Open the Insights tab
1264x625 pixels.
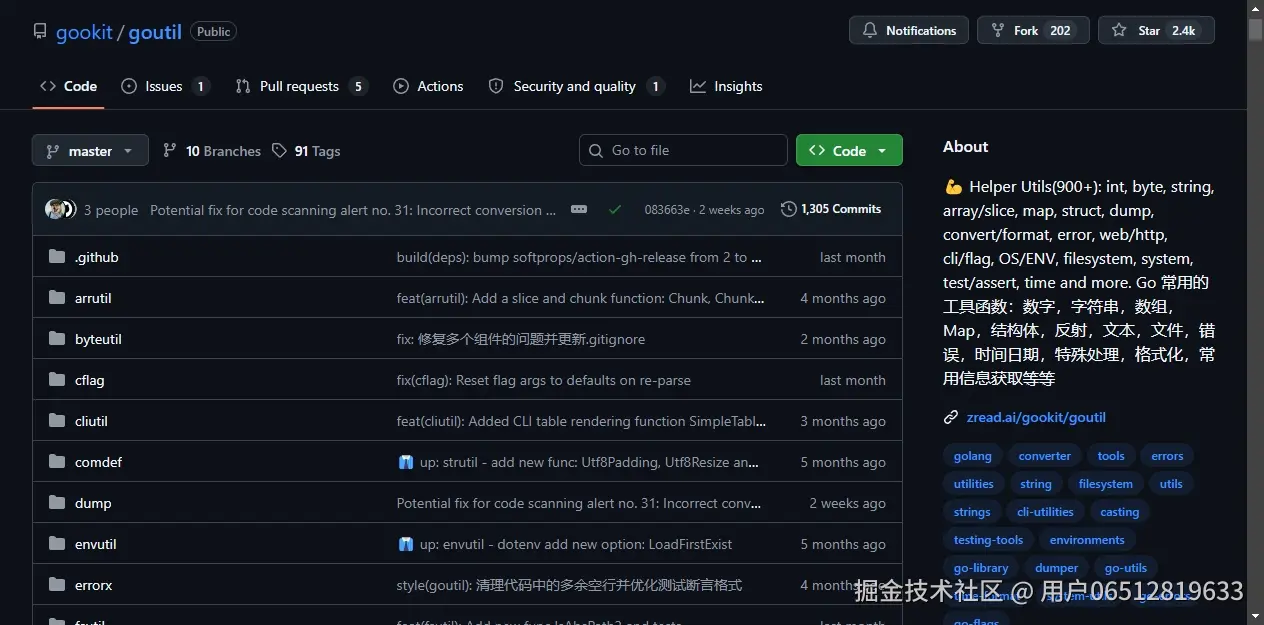tap(726, 86)
